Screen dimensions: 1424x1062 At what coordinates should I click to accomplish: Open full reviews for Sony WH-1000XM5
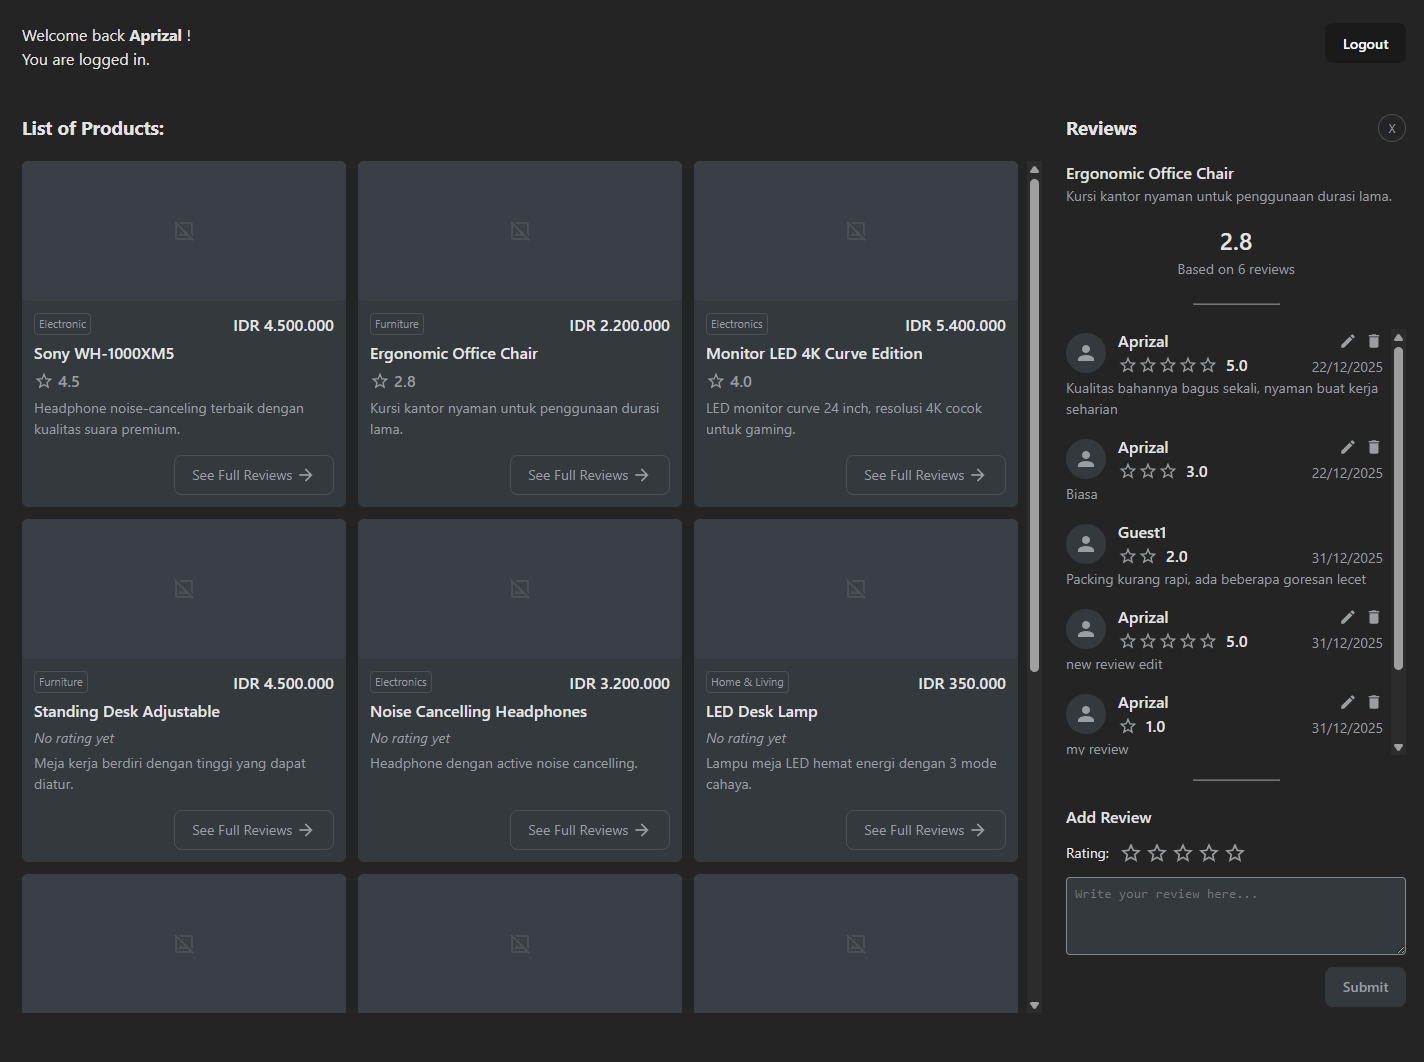254,475
